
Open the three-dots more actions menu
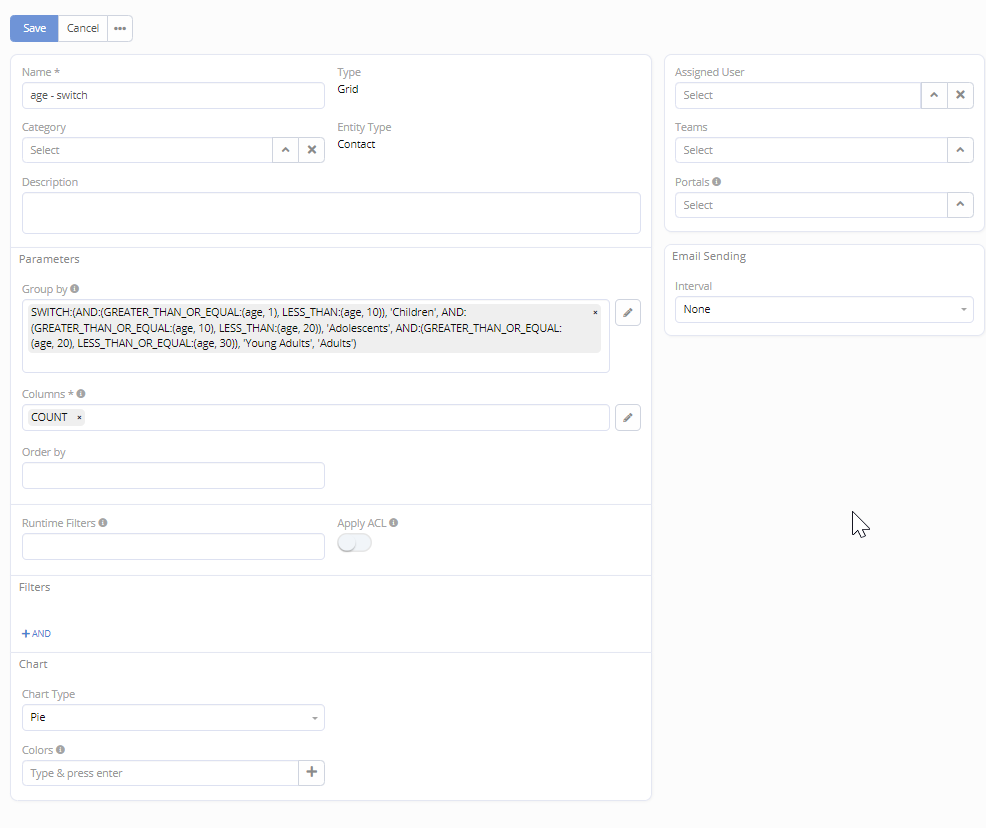click(120, 28)
